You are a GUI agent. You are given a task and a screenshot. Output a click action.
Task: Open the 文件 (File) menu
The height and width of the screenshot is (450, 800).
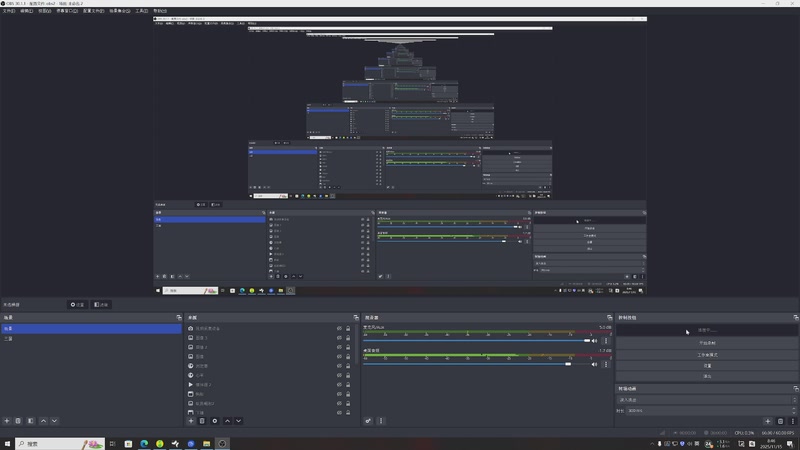[9, 11]
